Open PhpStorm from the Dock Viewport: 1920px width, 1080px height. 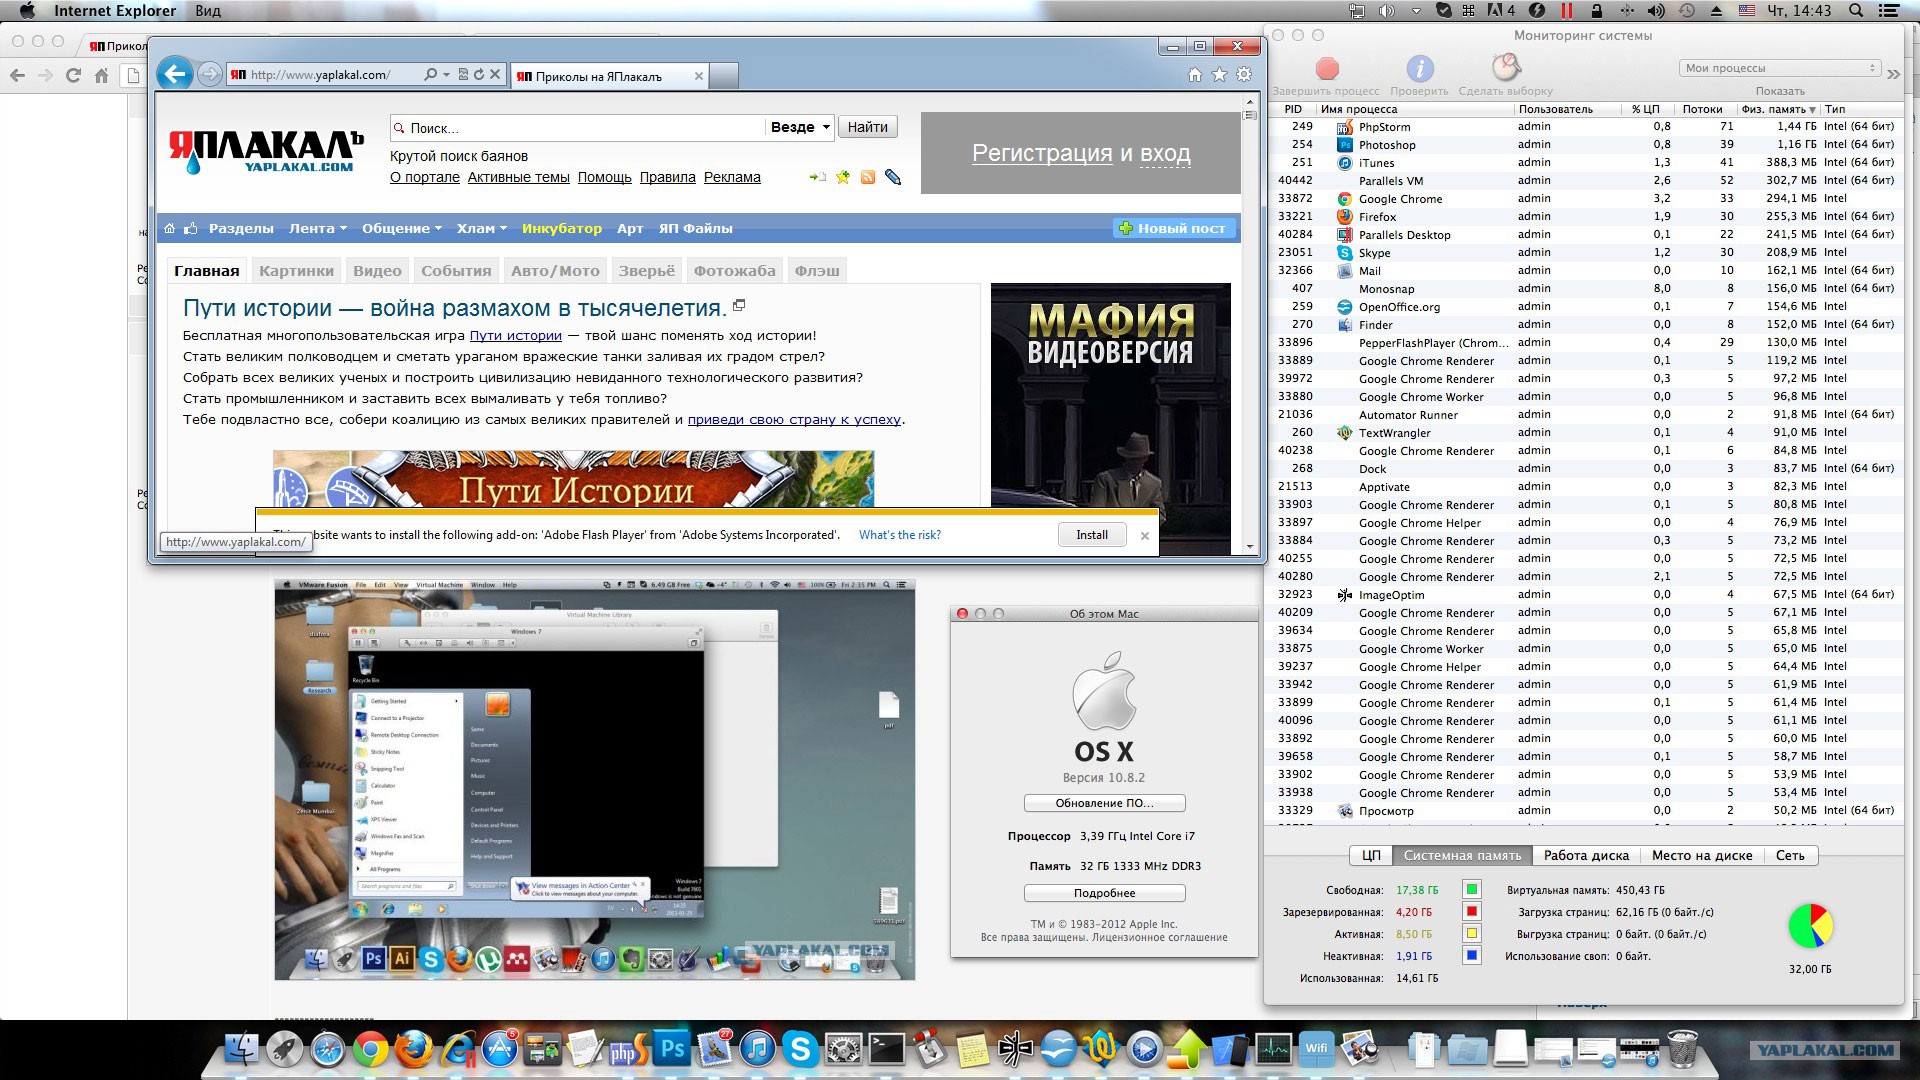click(628, 1049)
